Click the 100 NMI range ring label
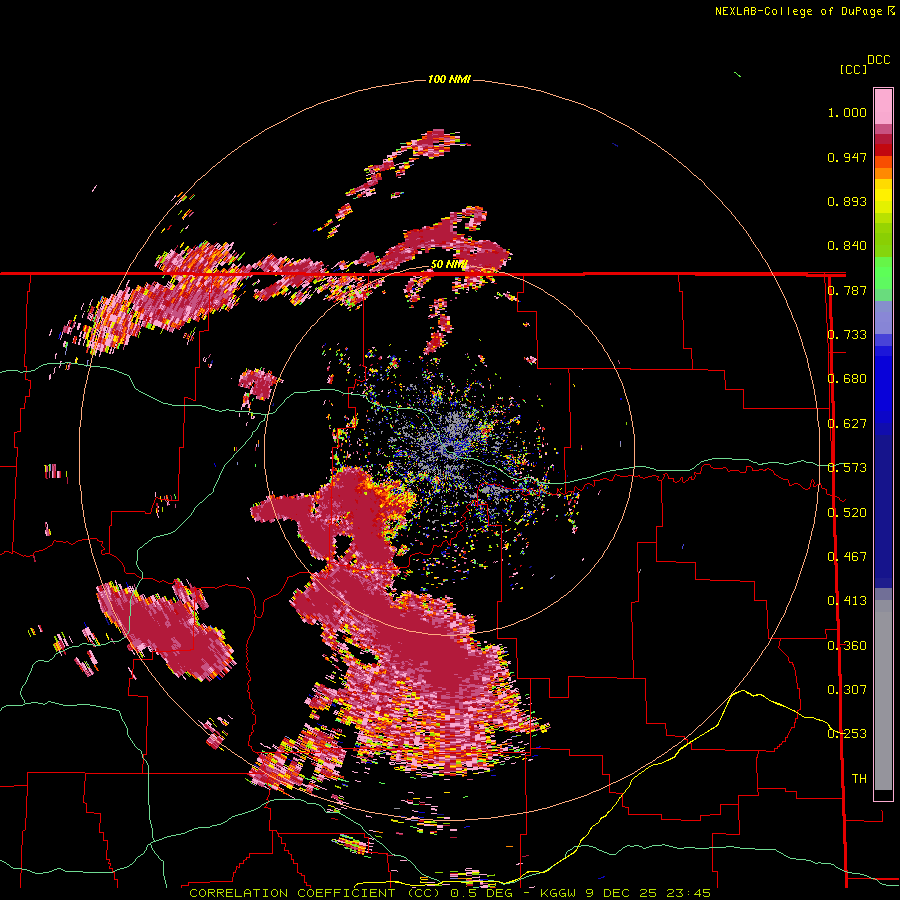The height and width of the screenshot is (900, 900). click(x=449, y=79)
